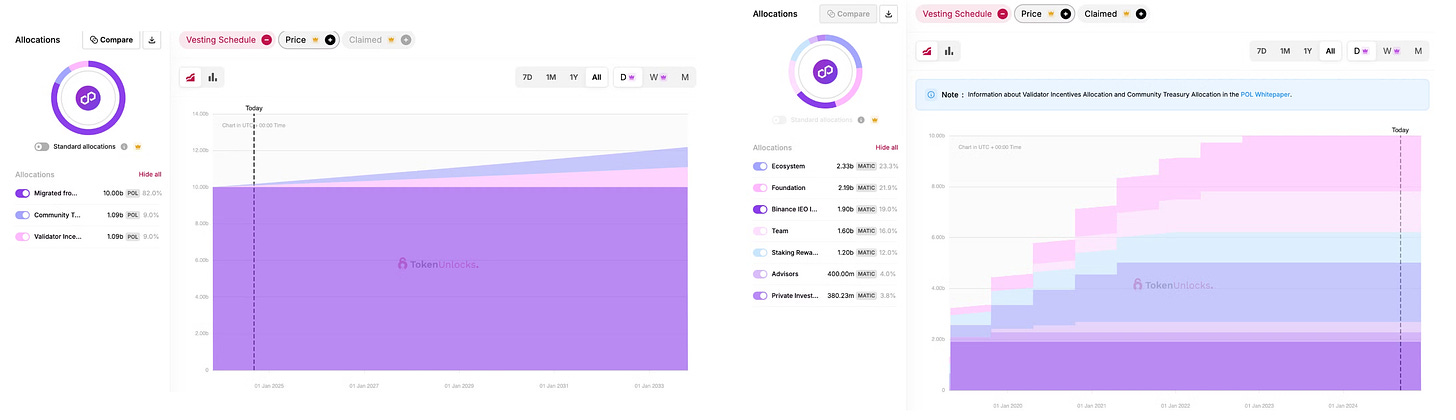Open info icon beside POL Standard allocations
The image size is (1456, 420).
[x=124, y=146]
